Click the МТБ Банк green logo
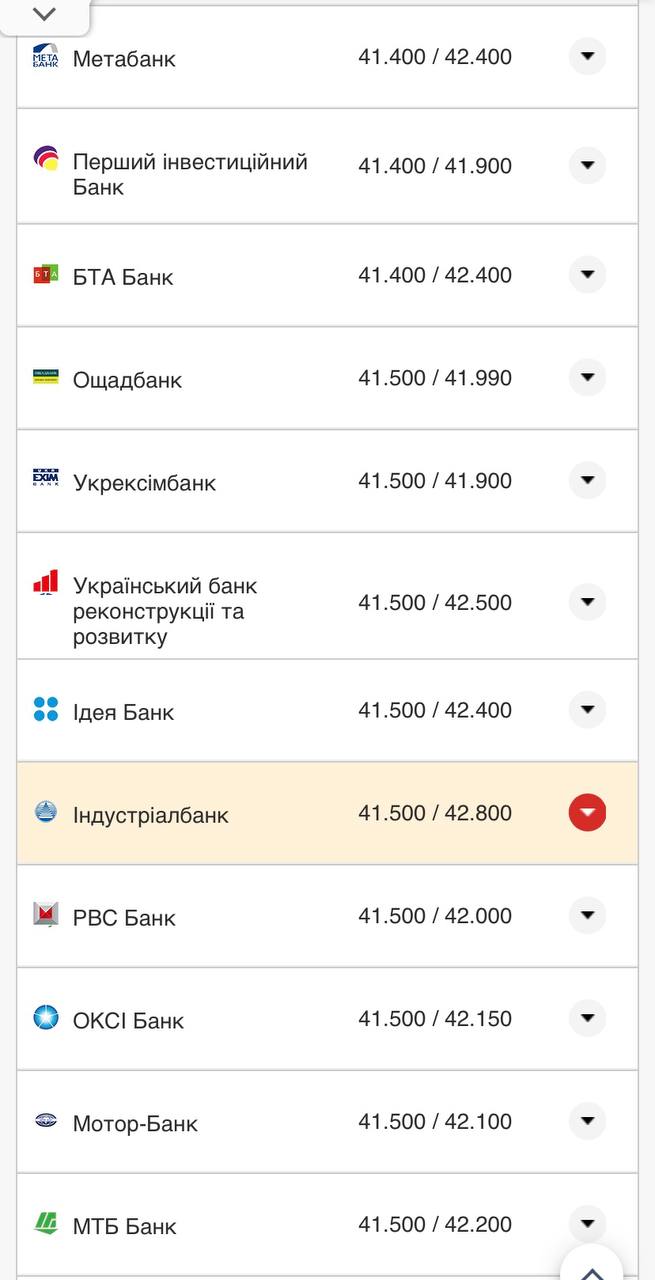 (x=45, y=1221)
